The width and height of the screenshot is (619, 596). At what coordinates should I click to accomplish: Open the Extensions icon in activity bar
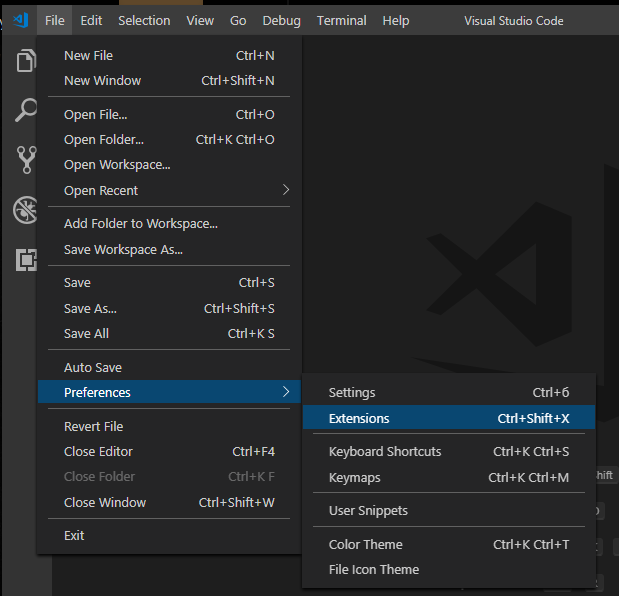(26, 259)
